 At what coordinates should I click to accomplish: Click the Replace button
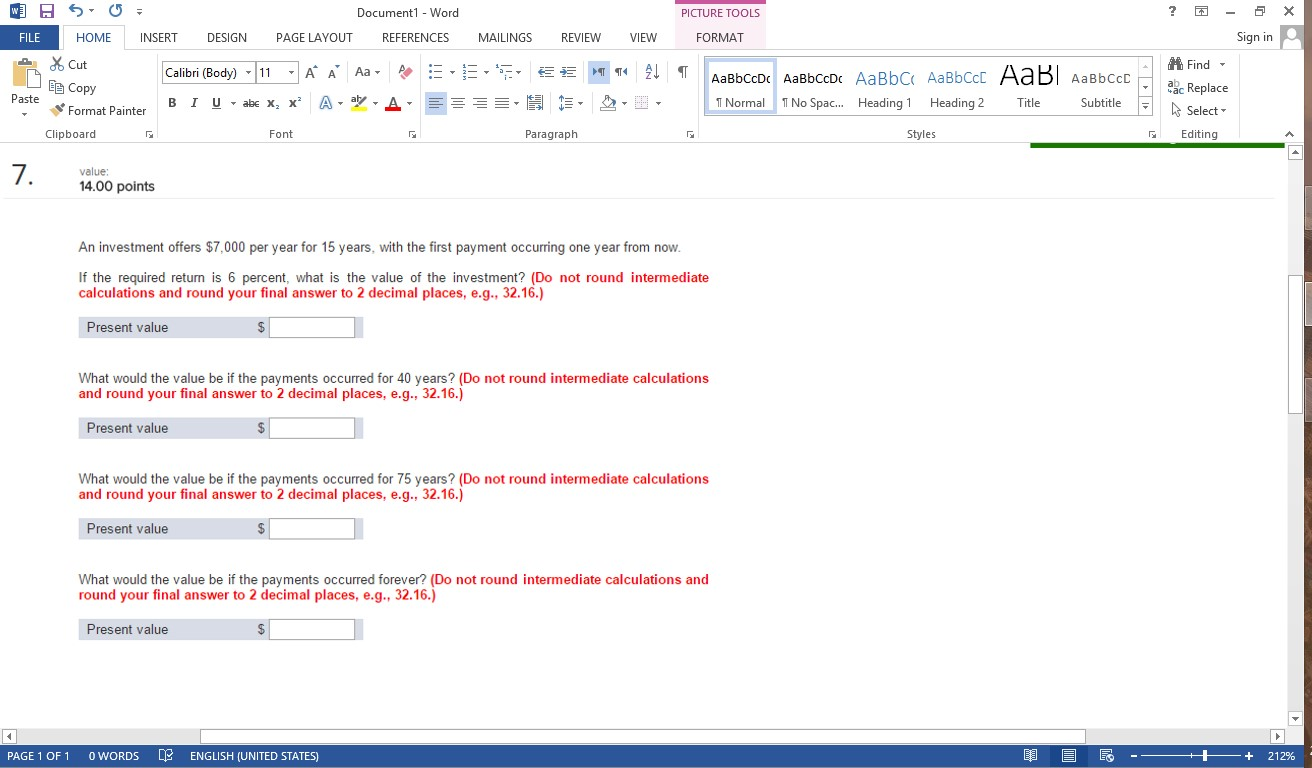[1198, 87]
